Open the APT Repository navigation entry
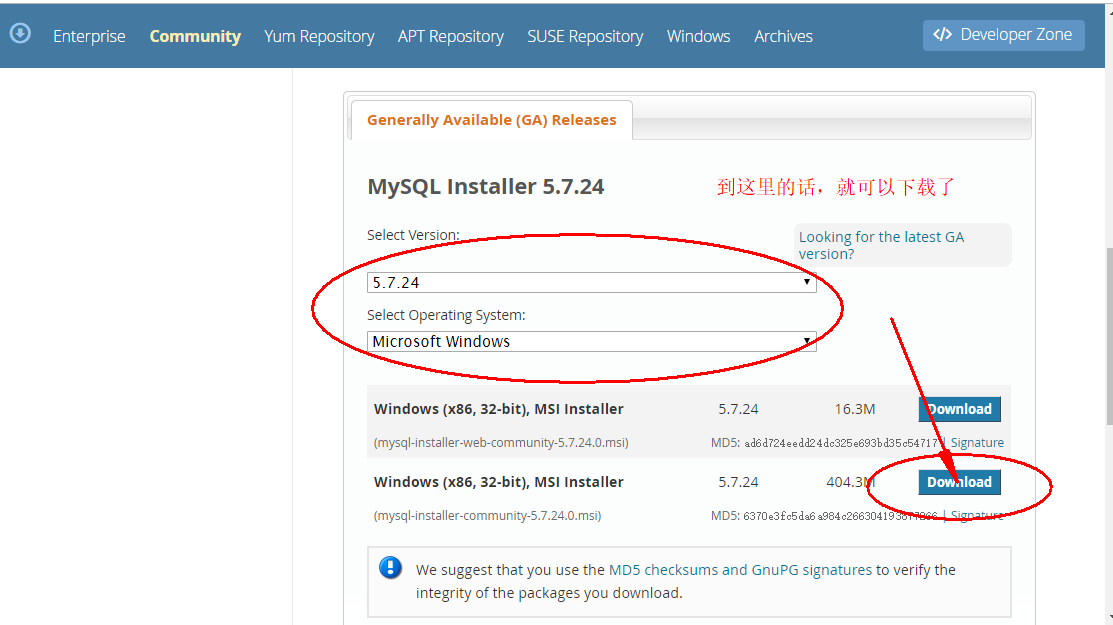 450,36
